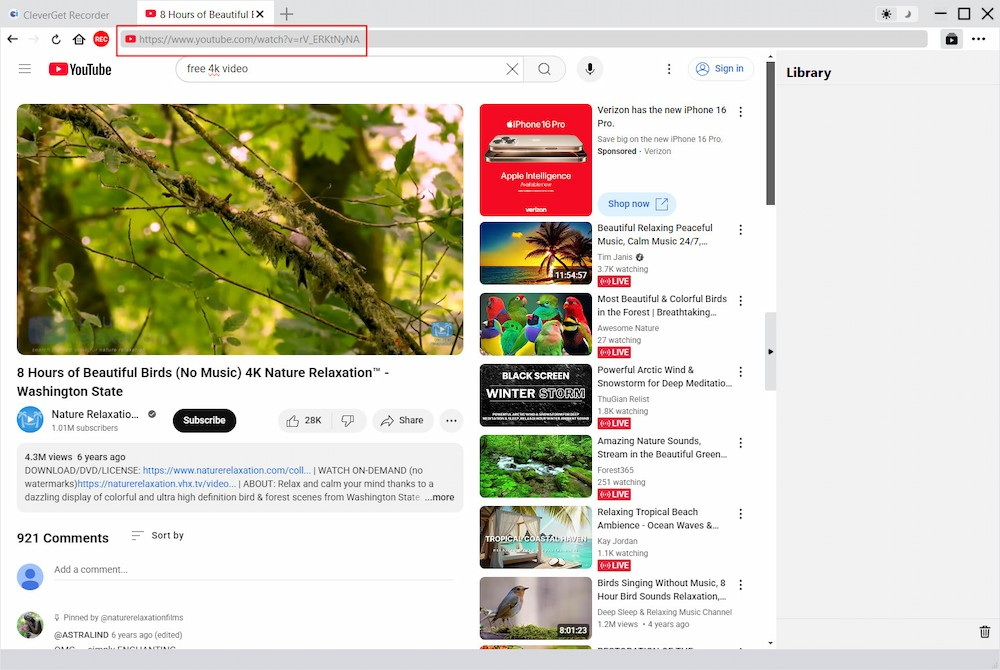The width and height of the screenshot is (1000, 670).
Task: Collapse the Library side panel arrow
Action: point(770,352)
